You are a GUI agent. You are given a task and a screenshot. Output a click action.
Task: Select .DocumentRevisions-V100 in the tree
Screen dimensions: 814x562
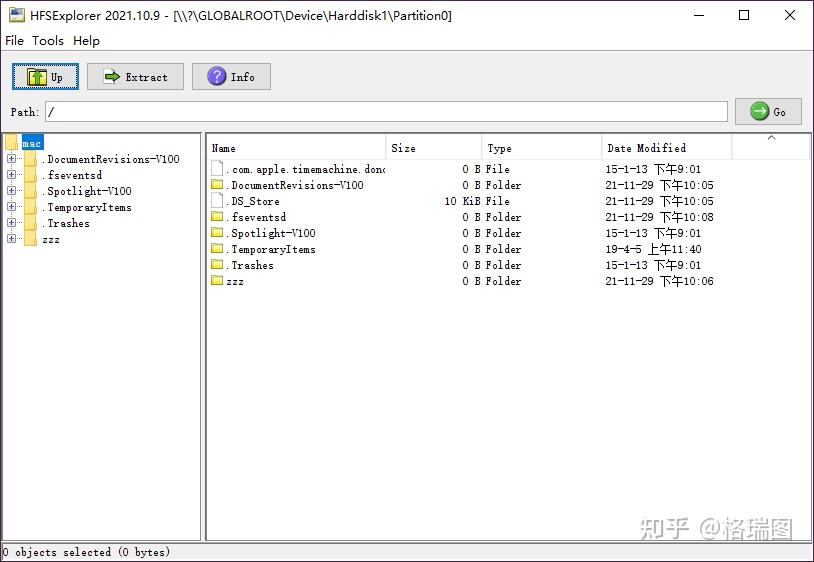(111, 159)
